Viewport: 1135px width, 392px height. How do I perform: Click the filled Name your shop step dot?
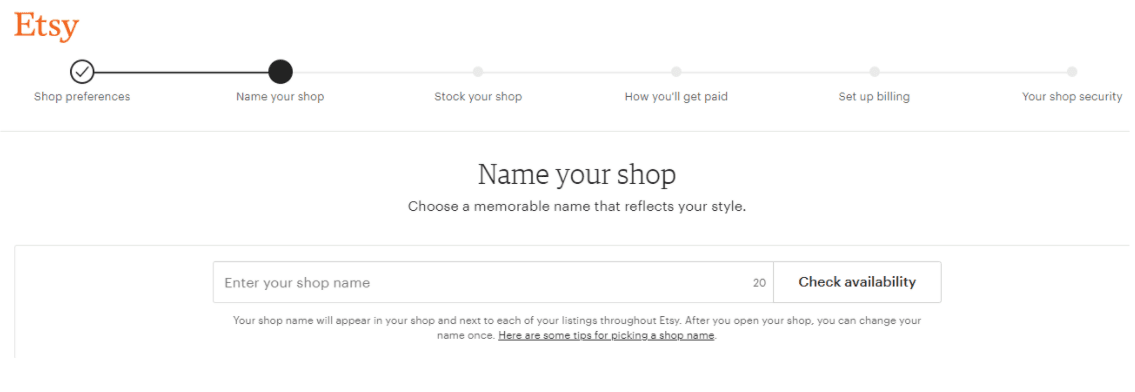click(280, 72)
